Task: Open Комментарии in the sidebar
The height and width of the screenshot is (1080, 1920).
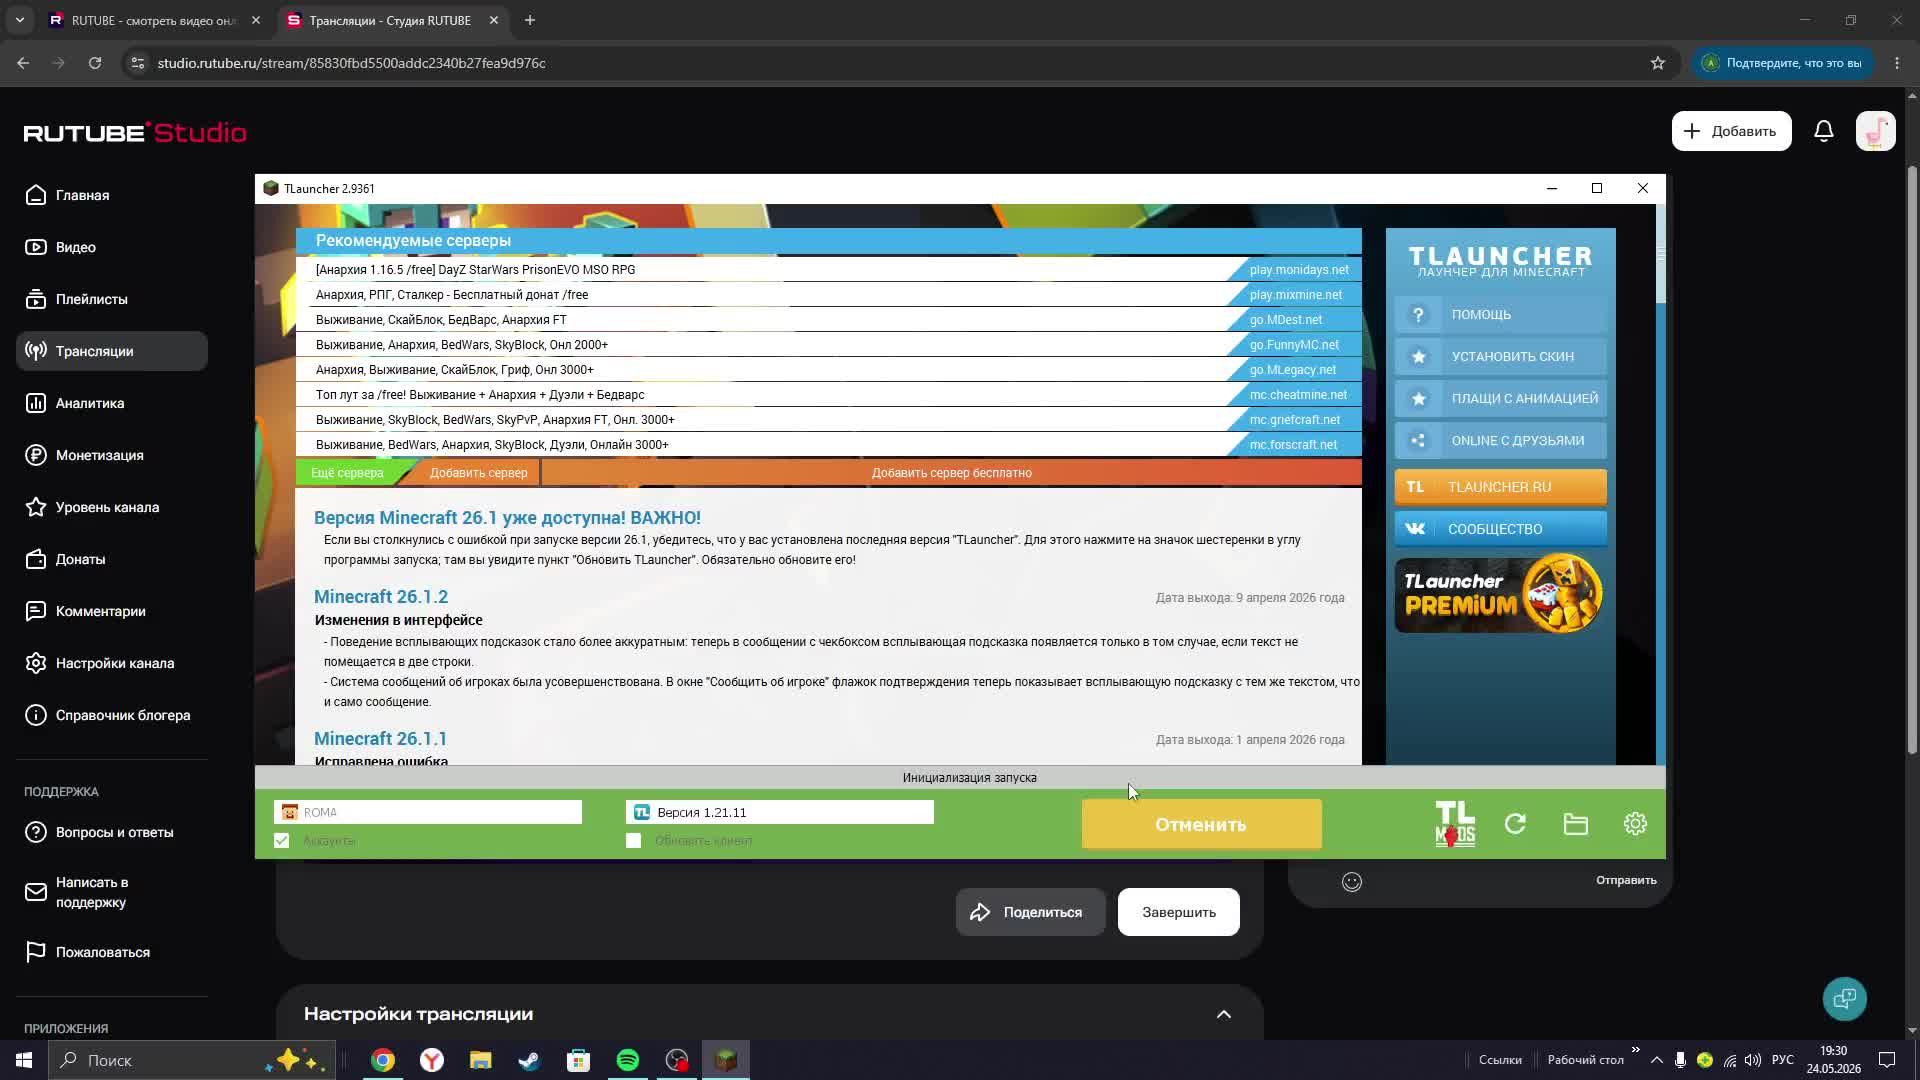Action: (112, 611)
